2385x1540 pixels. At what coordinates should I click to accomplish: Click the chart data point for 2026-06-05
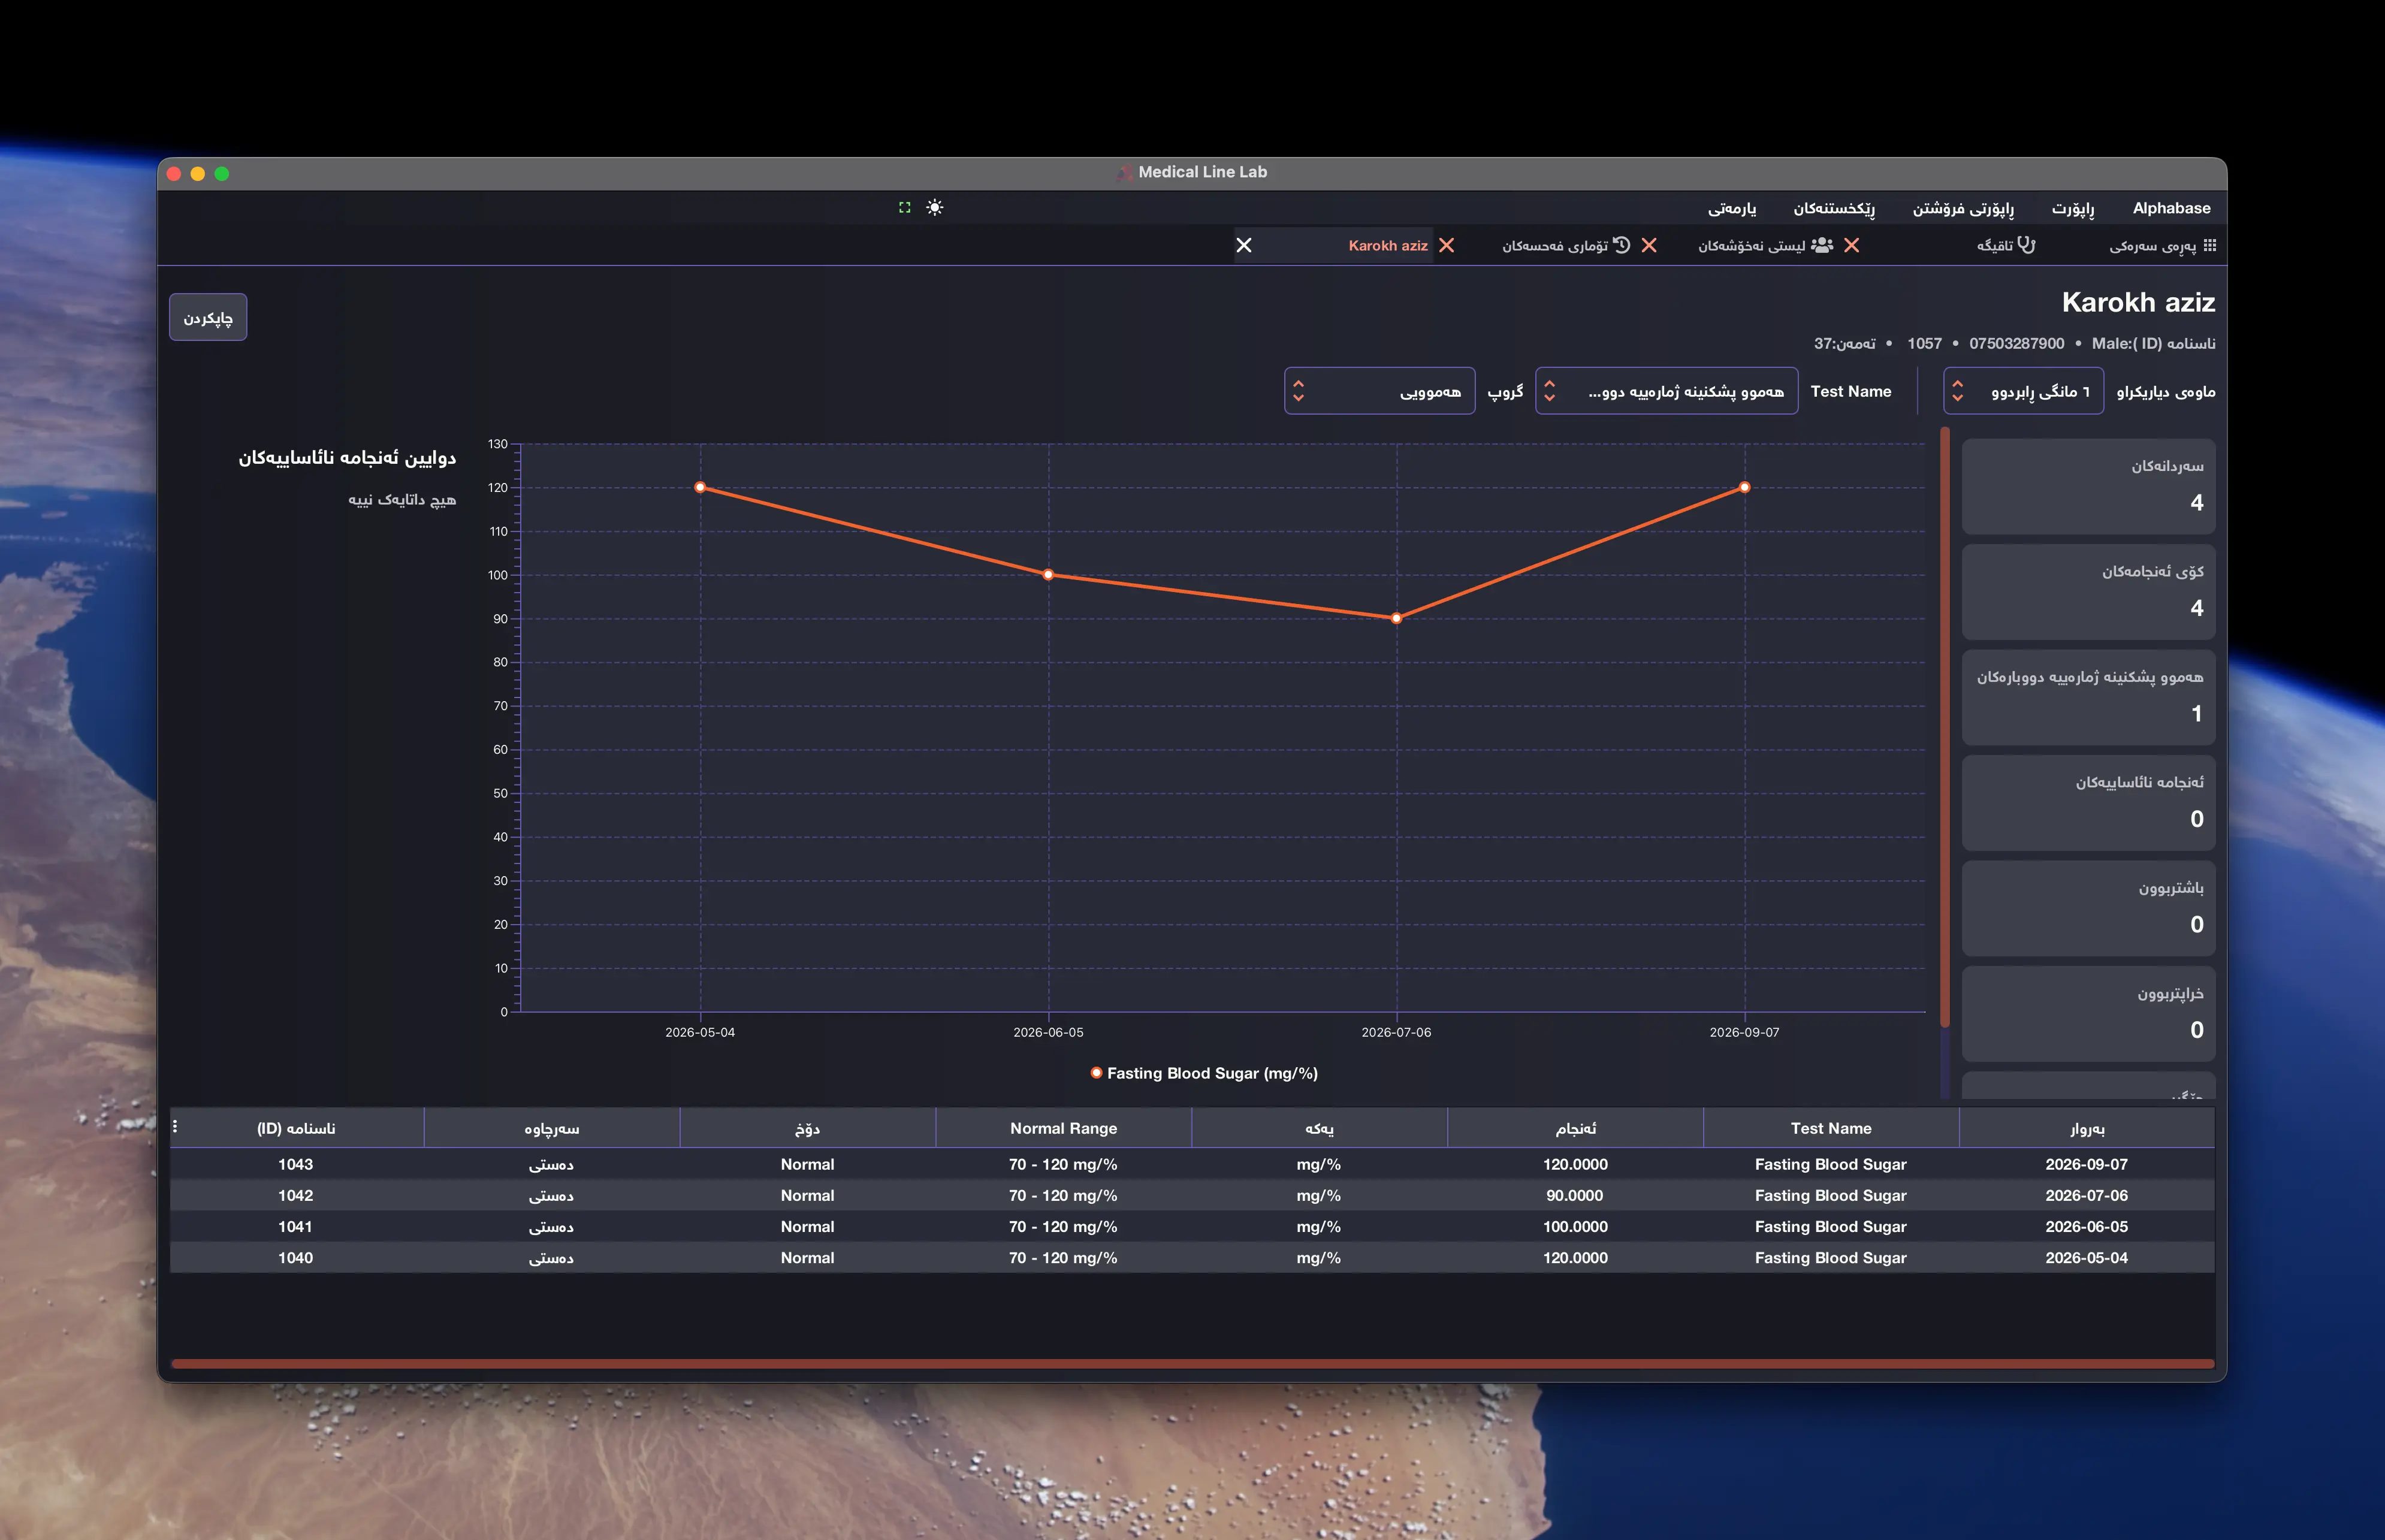click(x=1048, y=575)
